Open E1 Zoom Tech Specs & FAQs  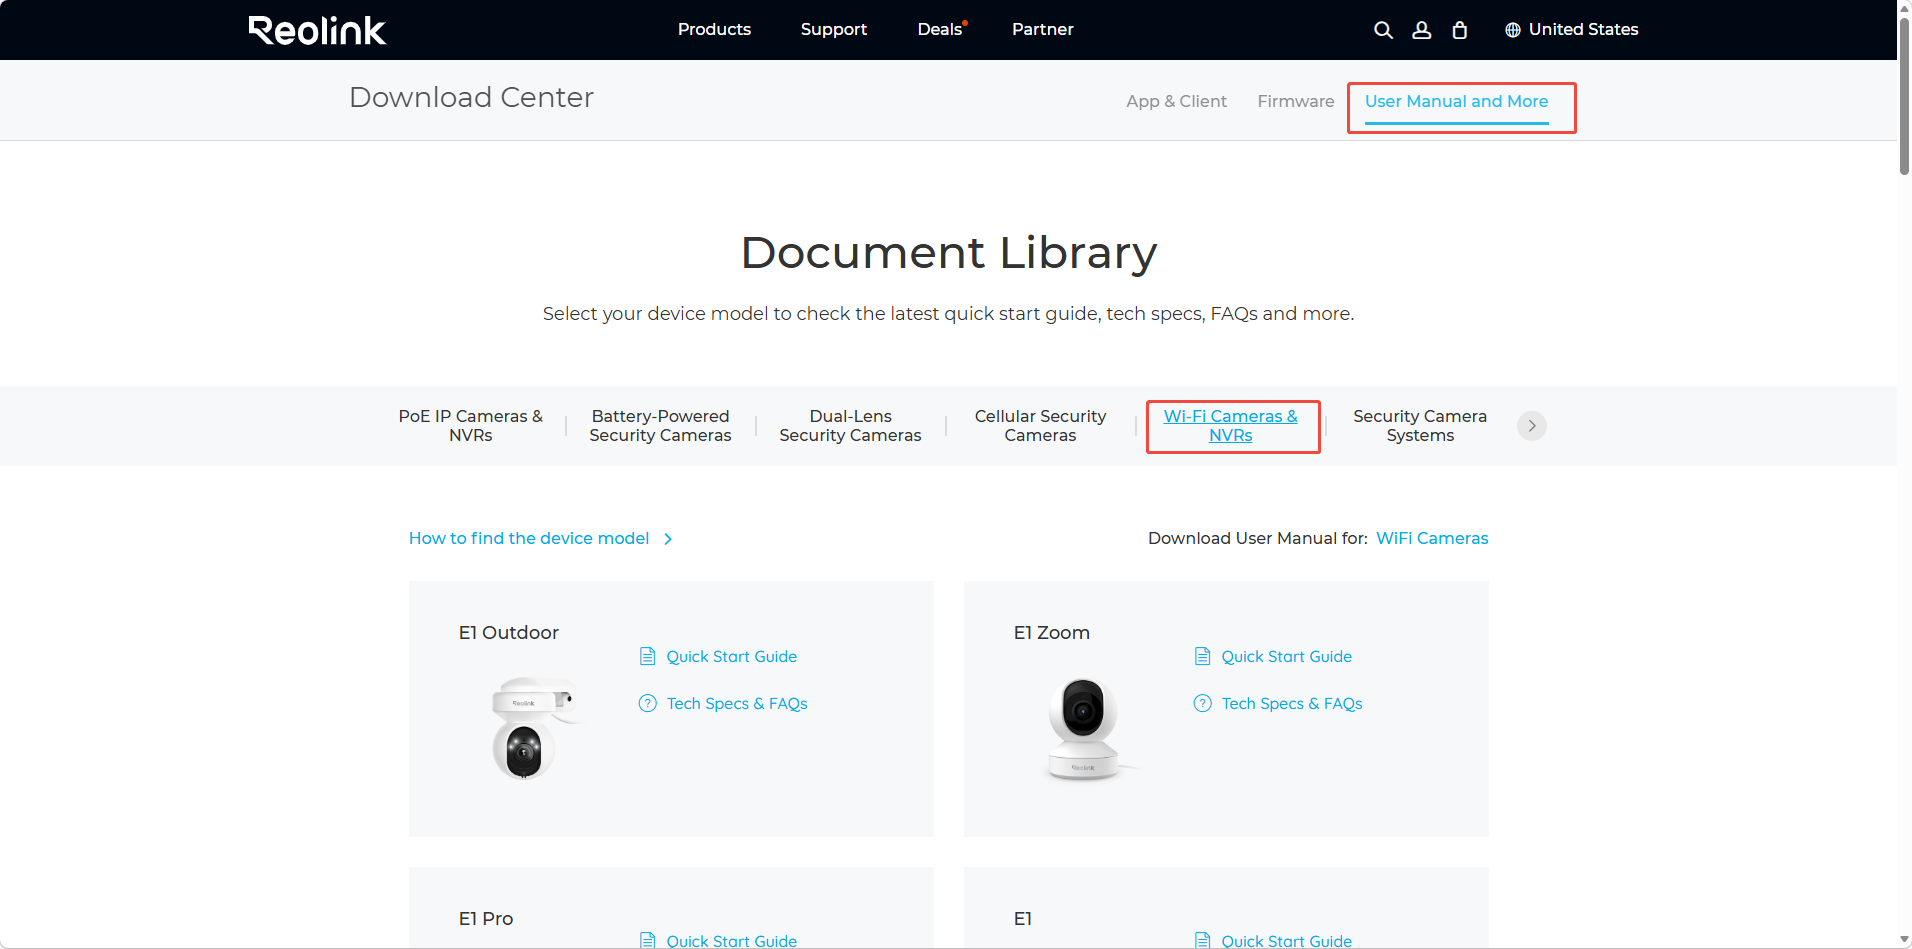(1292, 703)
